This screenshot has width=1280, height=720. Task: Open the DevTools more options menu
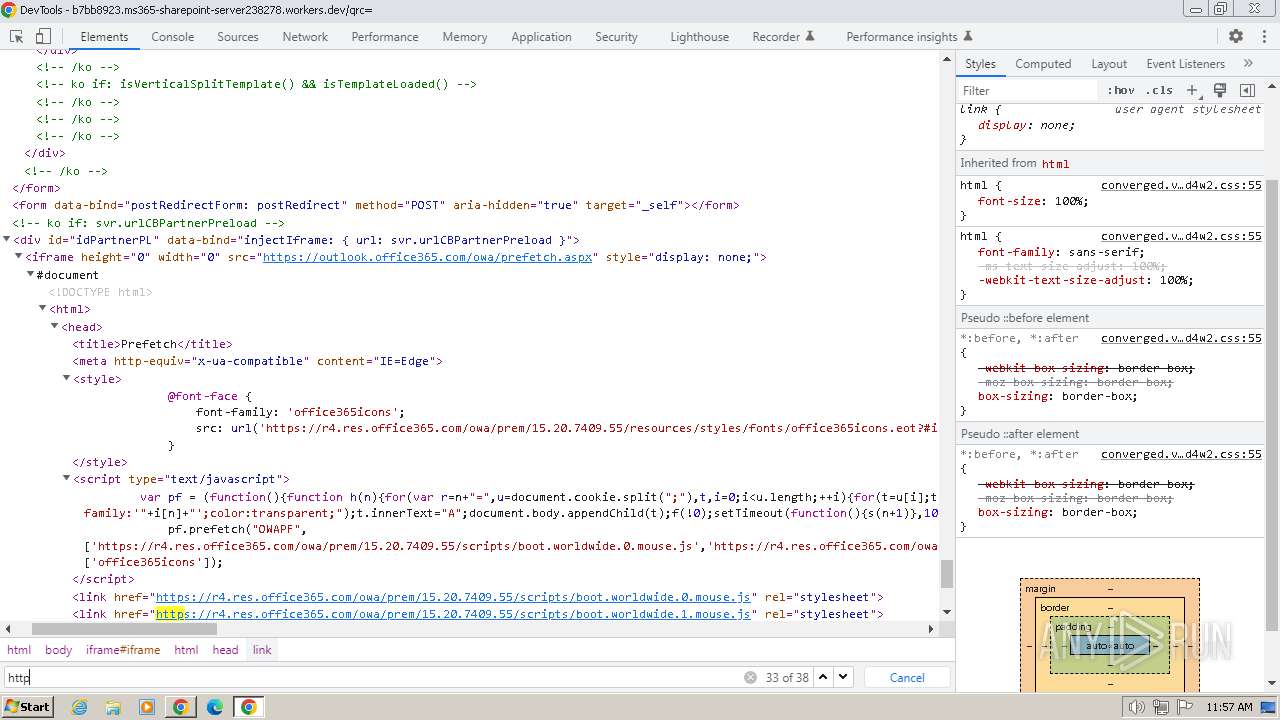click(x=1263, y=36)
